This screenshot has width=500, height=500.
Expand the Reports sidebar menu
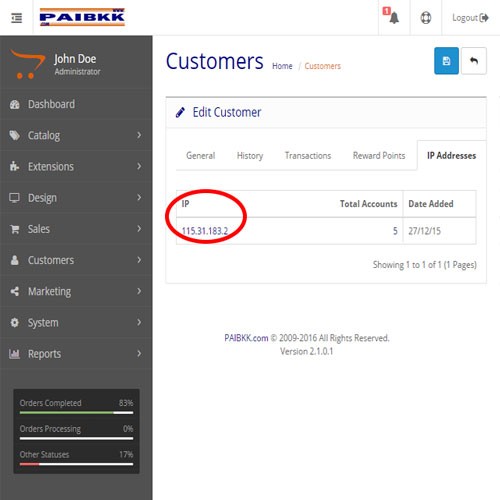(x=76, y=354)
